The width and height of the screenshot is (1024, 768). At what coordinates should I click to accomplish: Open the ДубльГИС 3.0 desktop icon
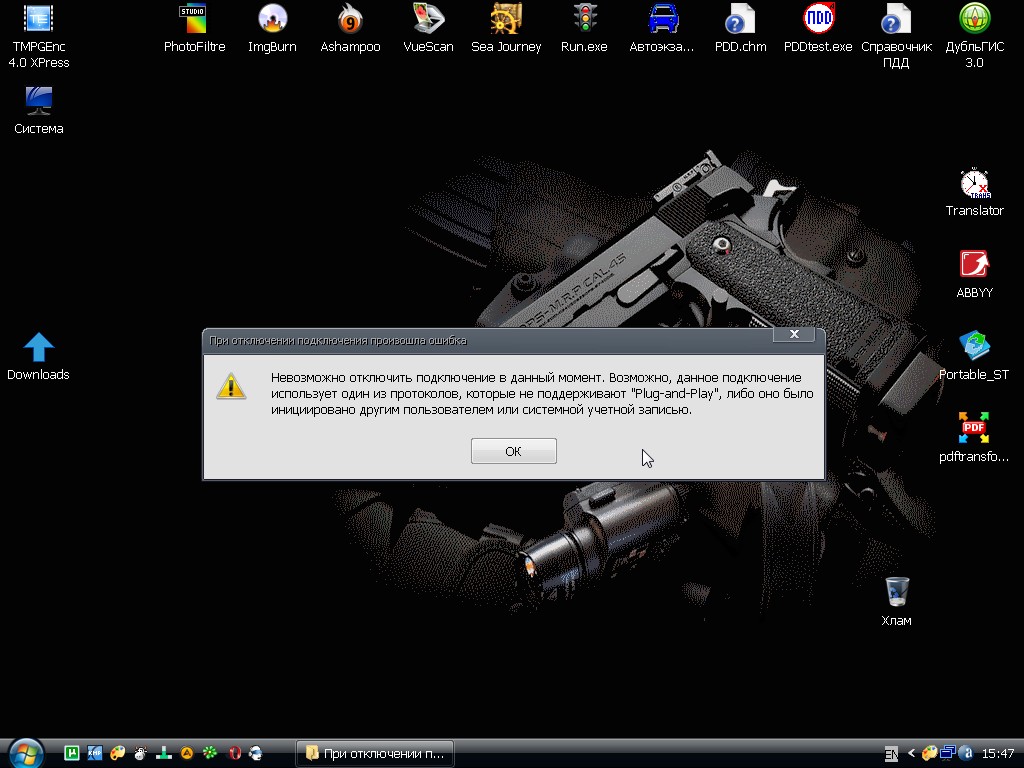974,36
